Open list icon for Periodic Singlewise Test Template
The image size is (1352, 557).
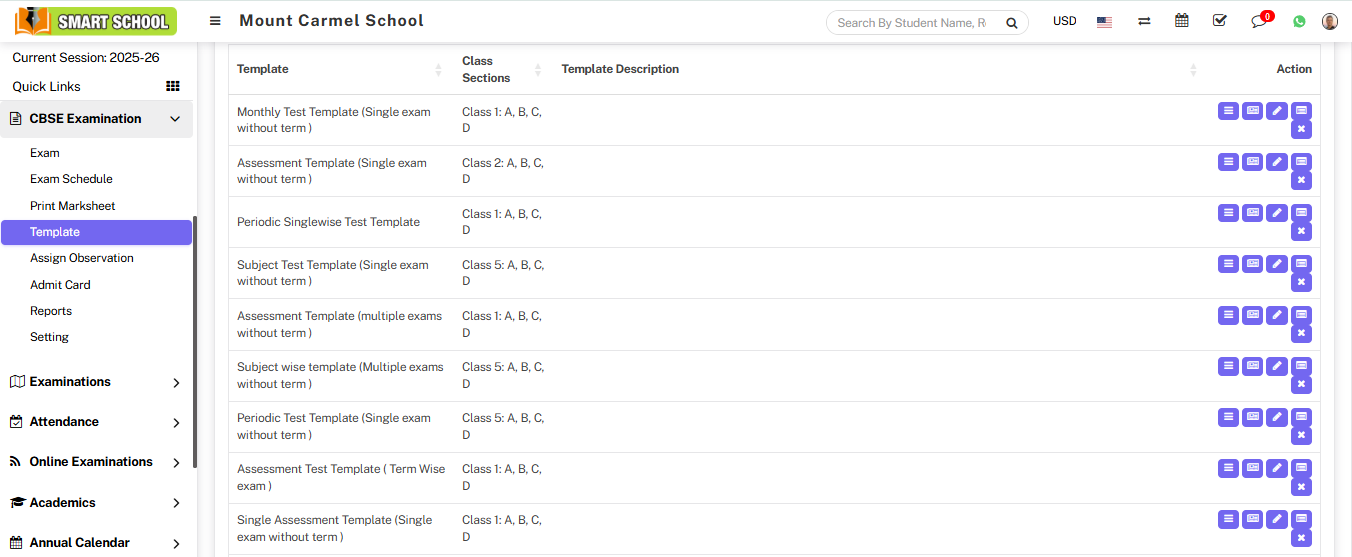[x=1228, y=213]
